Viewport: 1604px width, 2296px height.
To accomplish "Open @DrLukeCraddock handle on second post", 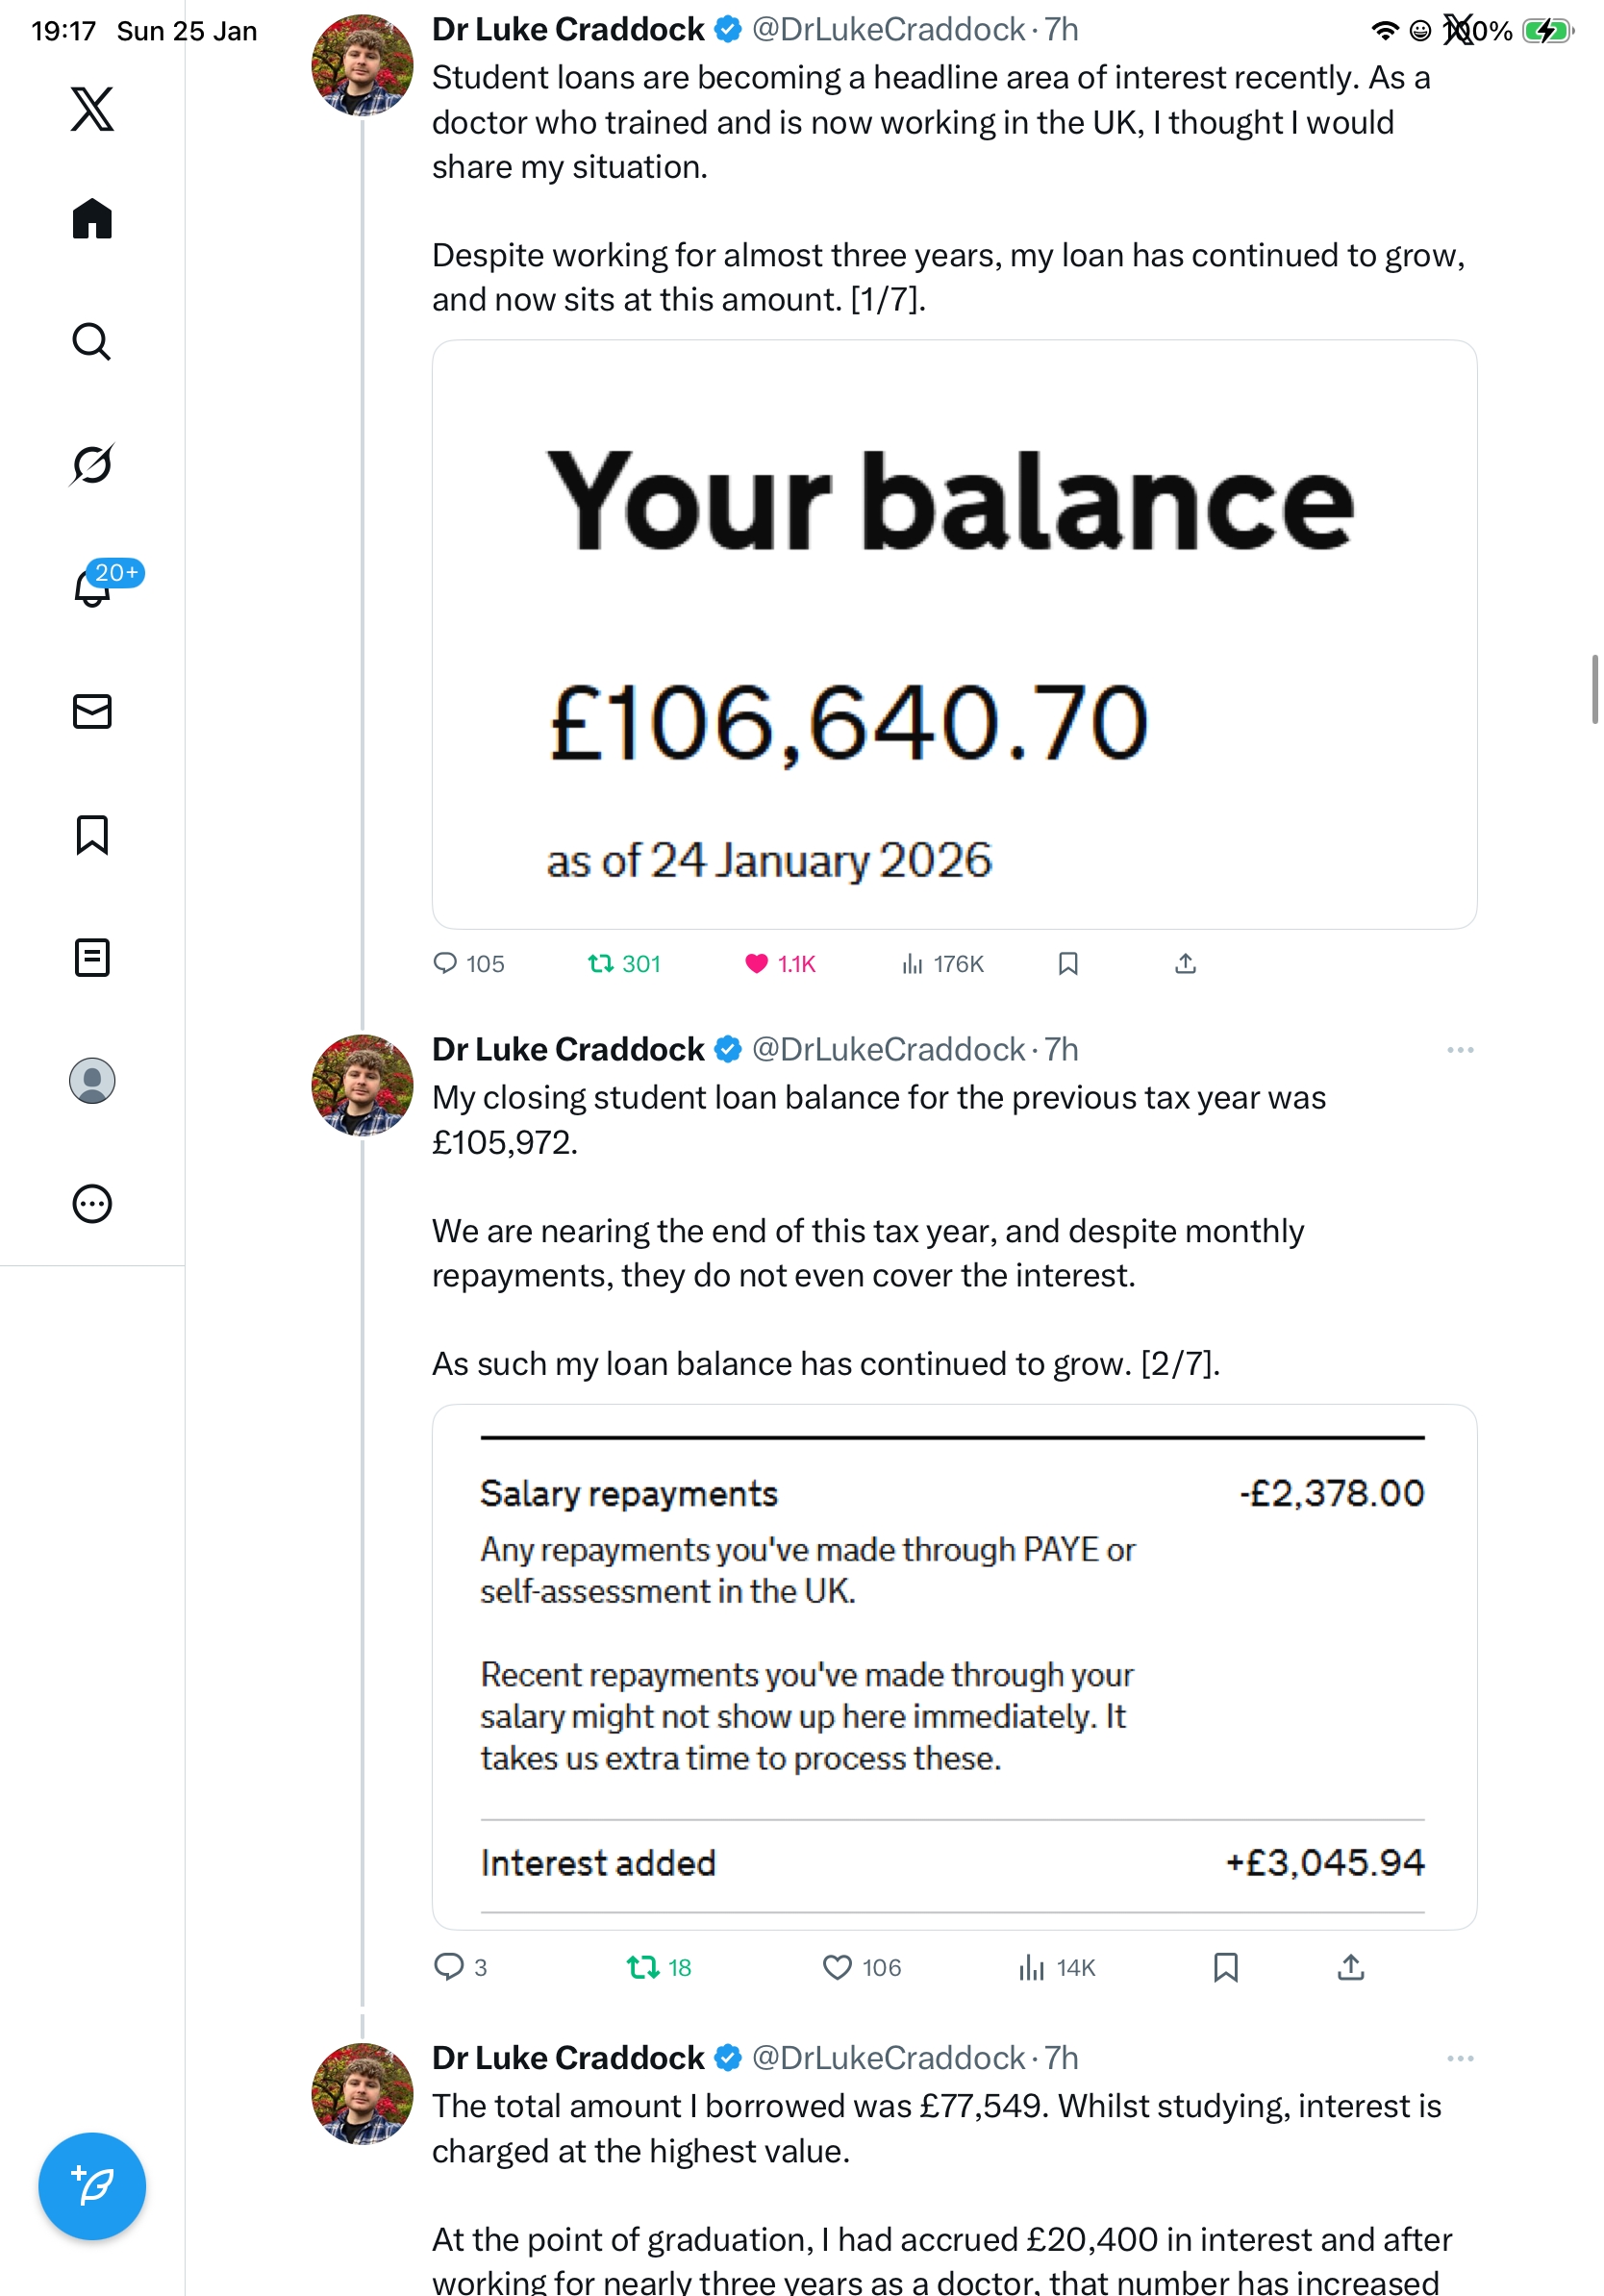I will pyautogui.click(x=888, y=1049).
